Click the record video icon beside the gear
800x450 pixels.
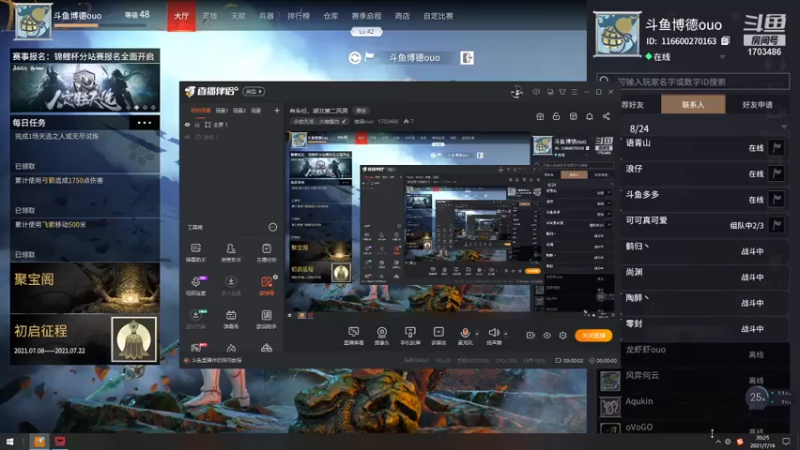pyautogui.click(x=531, y=335)
